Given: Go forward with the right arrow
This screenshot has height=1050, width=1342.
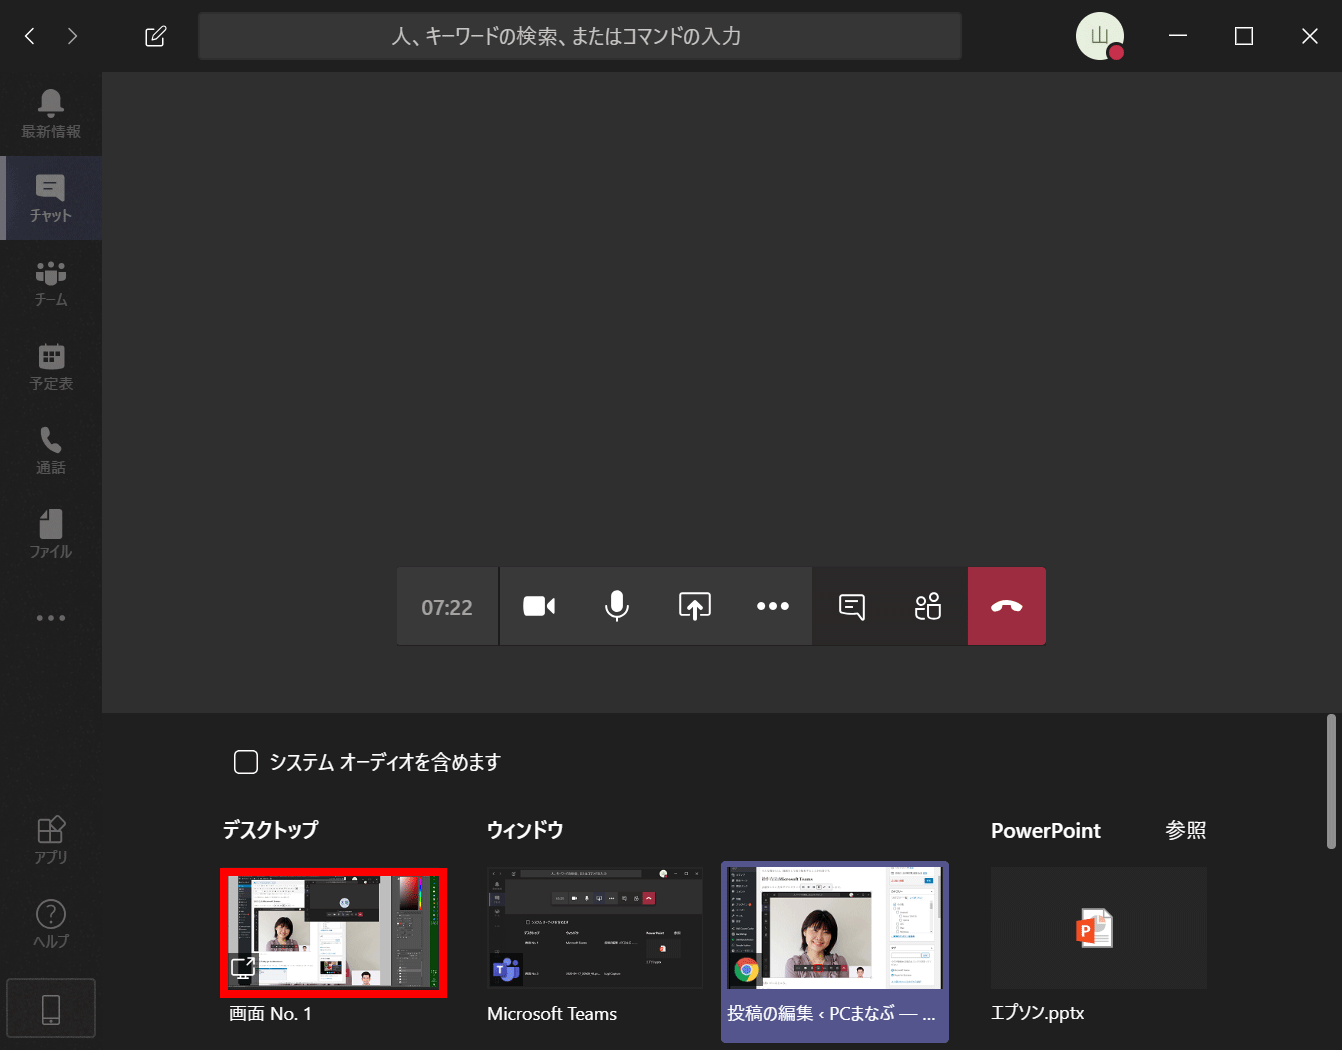Looking at the screenshot, I should [72, 36].
